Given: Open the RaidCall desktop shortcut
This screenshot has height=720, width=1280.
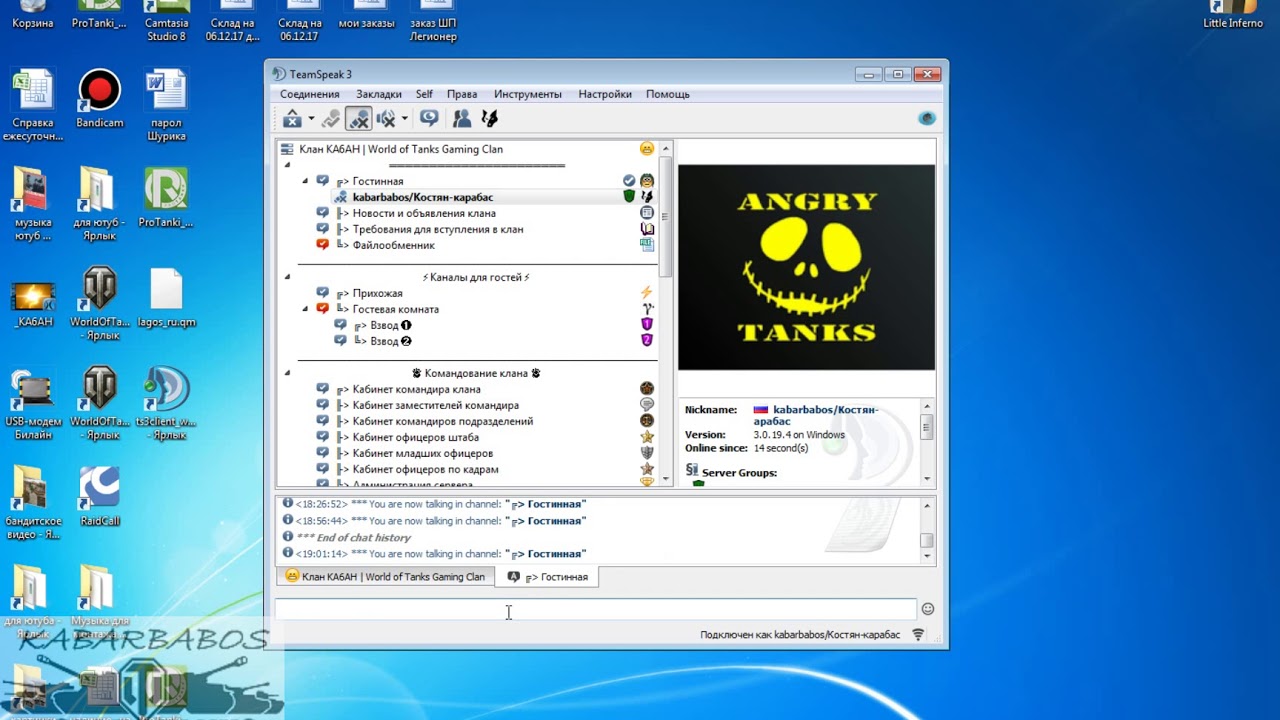Looking at the screenshot, I should (99, 497).
